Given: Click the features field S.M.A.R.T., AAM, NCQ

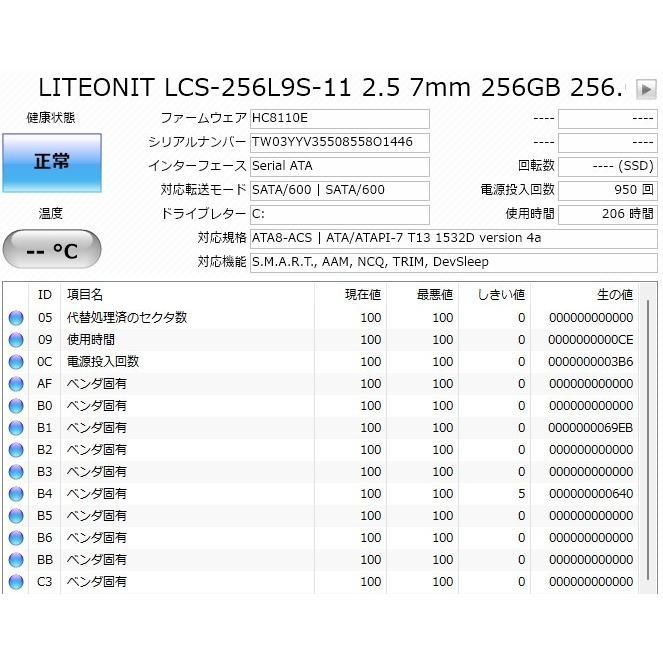Looking at the screenshot, I should 454,263.
